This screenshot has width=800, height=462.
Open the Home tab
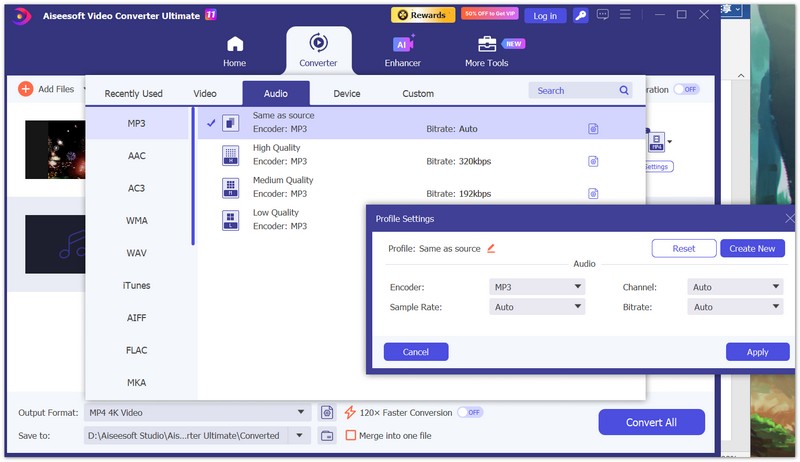point(235,52)
